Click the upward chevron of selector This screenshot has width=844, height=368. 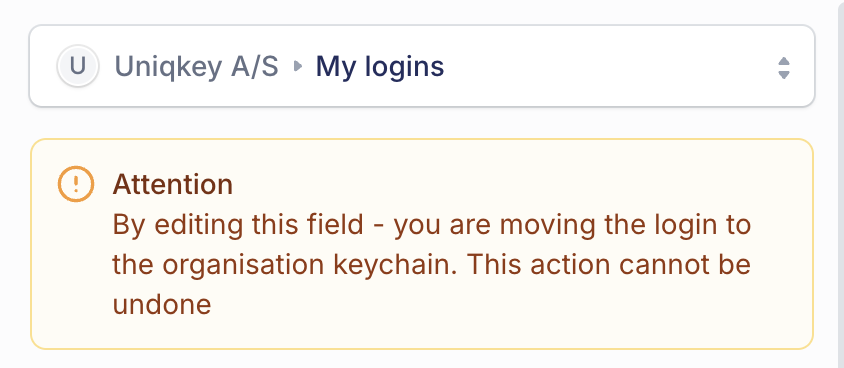click(x=784, y=61)
